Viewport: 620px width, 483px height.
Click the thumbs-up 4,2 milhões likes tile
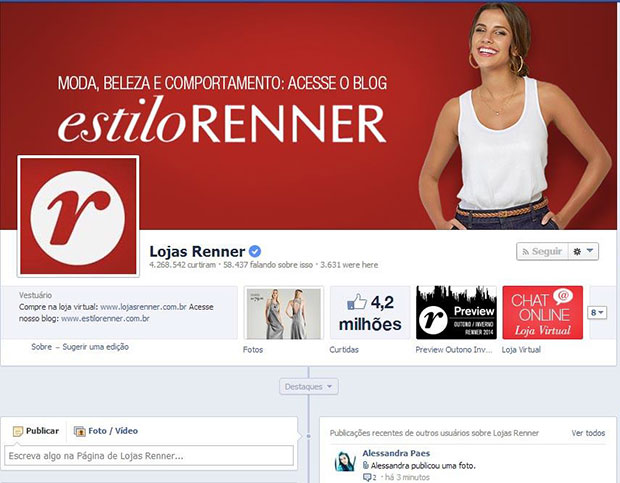[370, 313]
